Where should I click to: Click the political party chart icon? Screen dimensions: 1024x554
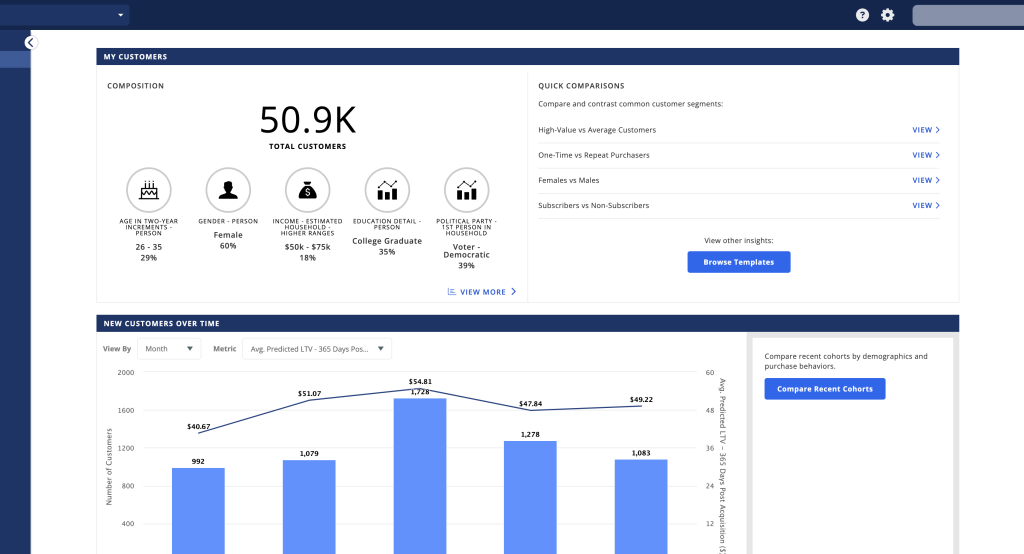466,189
